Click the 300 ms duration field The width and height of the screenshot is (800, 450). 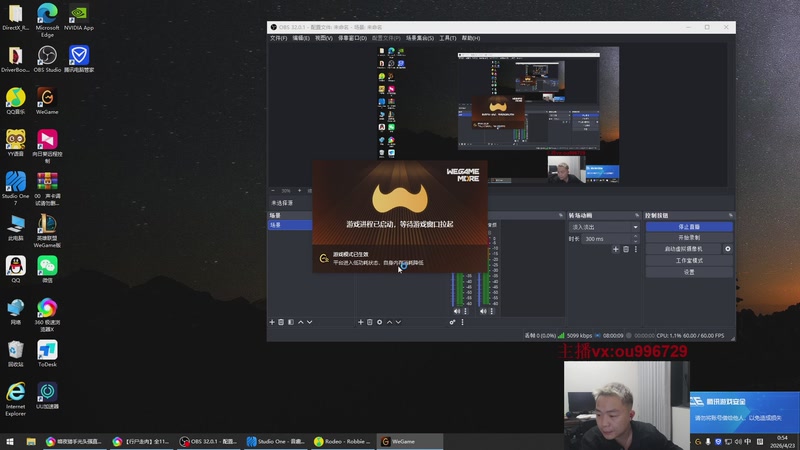pos(607,239)
